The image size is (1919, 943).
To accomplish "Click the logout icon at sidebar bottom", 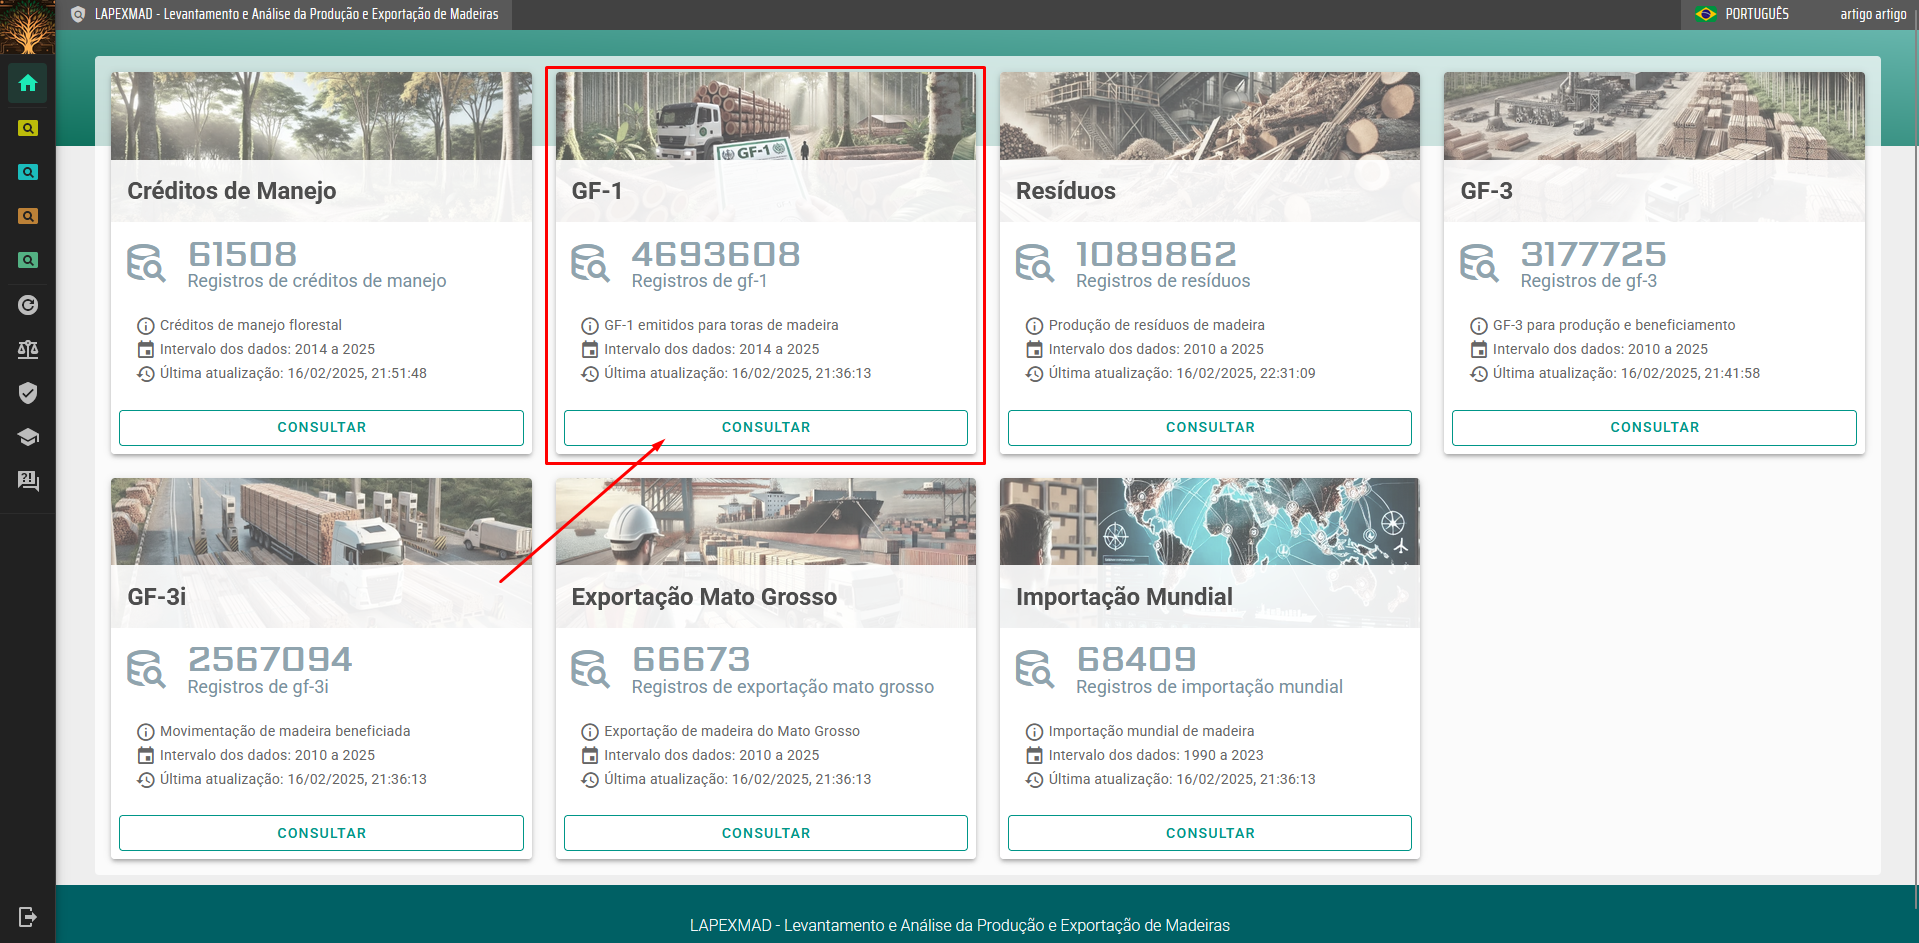I will tap(28, 917).
